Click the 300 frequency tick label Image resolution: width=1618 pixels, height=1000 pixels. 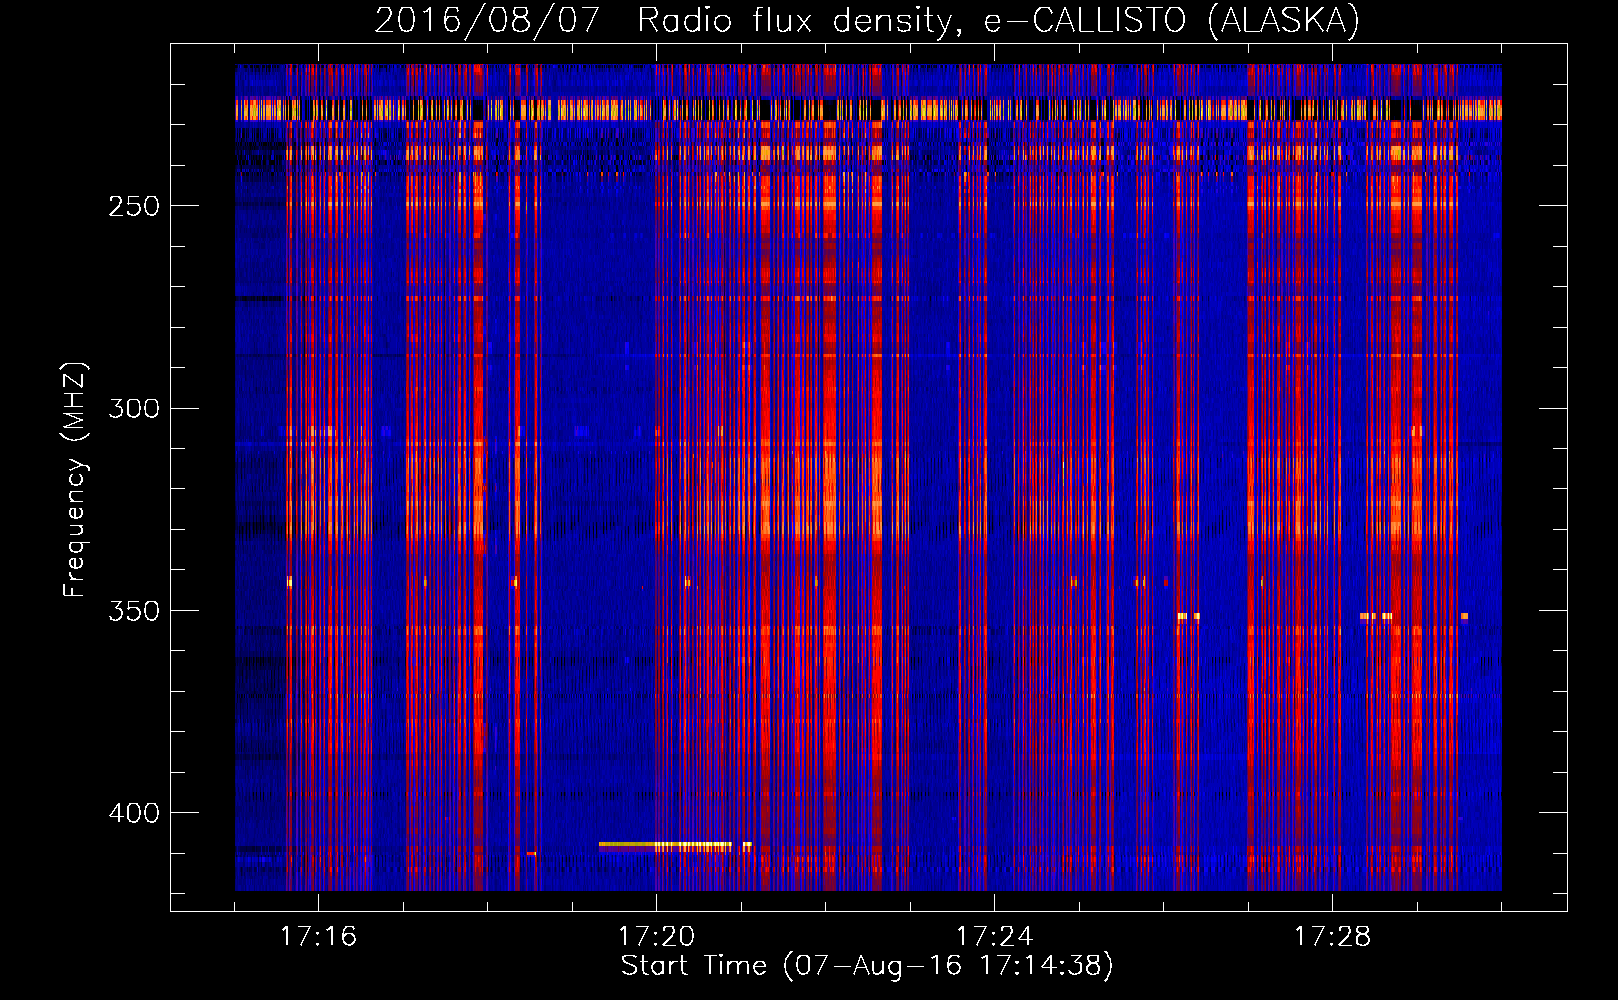click(134, 409)
